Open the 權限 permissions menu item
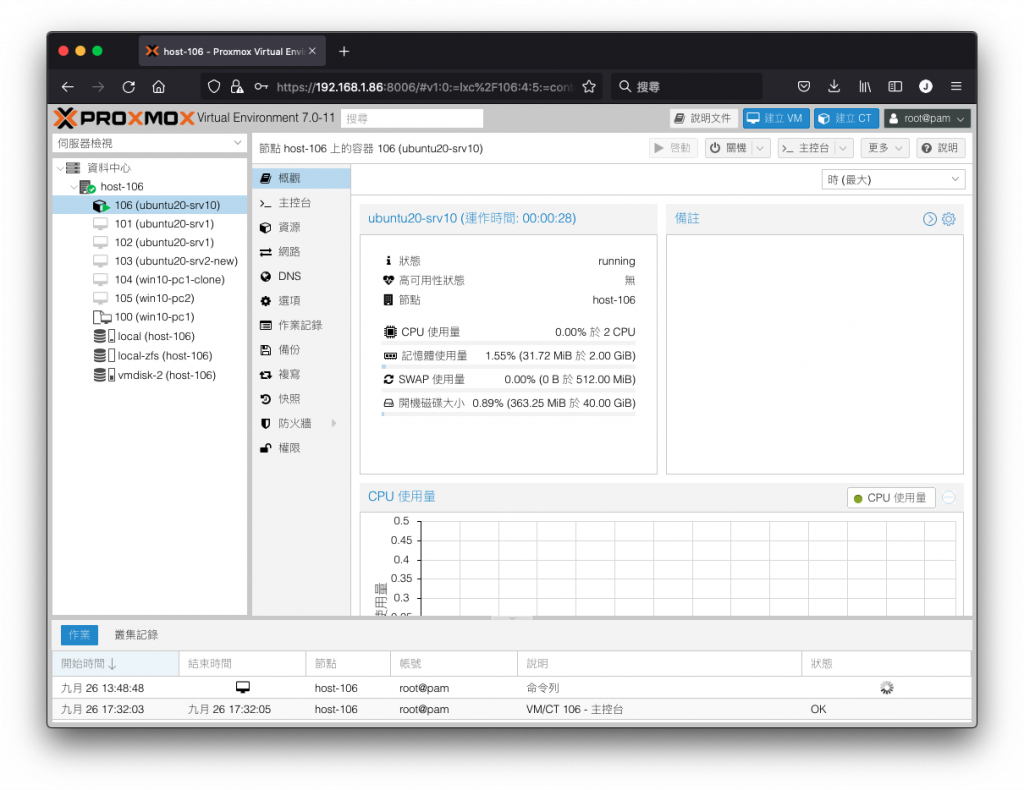Image resolution: width=1024 pixels, height=790 pixels. pyautogui.click(x=301, y=448)
